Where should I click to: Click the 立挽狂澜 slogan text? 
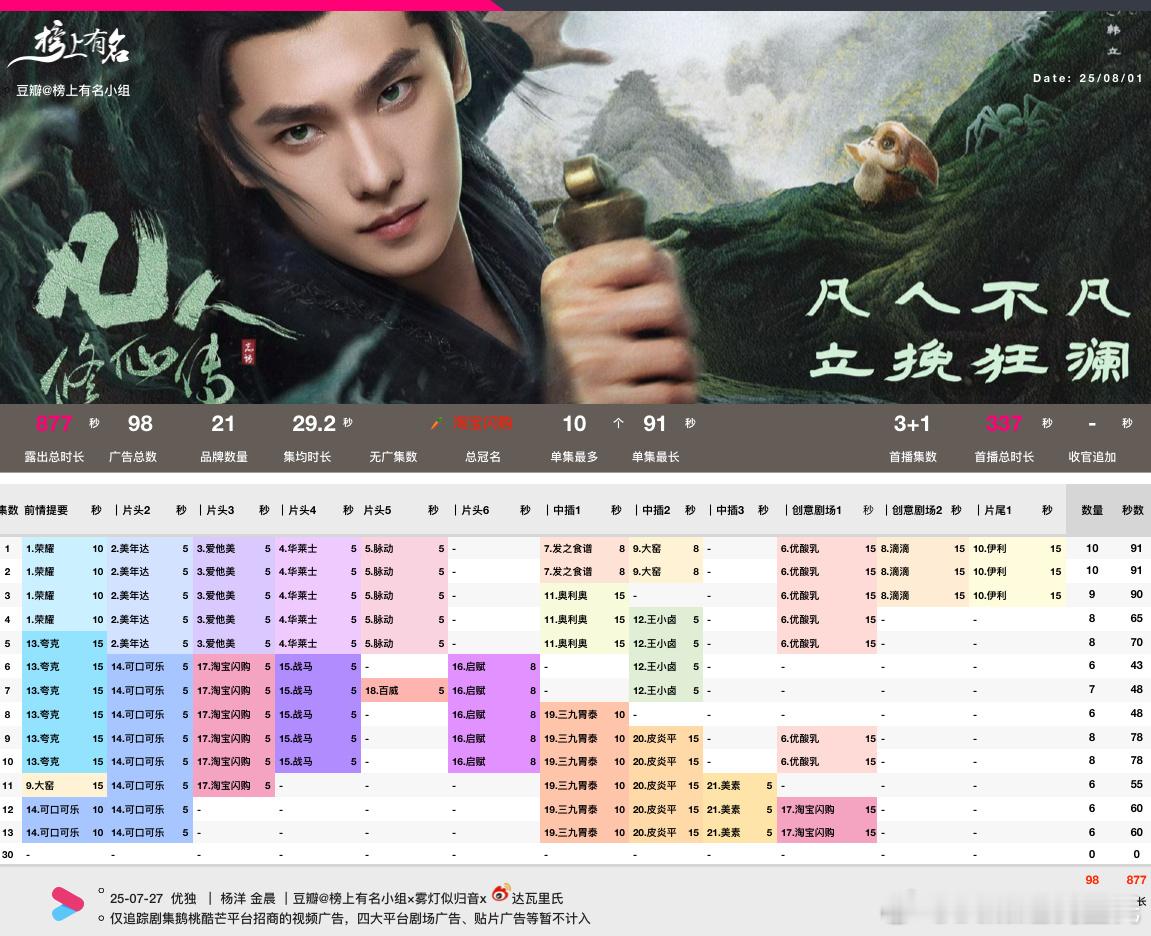pyautogui.click(x=969, y=361)
